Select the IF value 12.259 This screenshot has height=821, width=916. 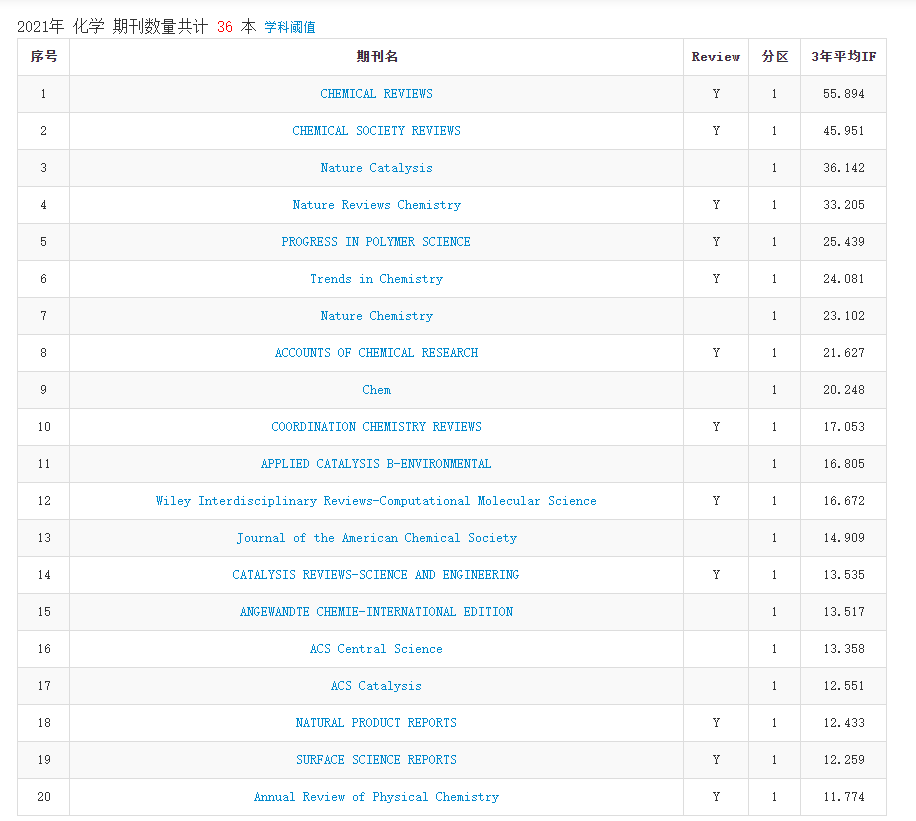844,760
